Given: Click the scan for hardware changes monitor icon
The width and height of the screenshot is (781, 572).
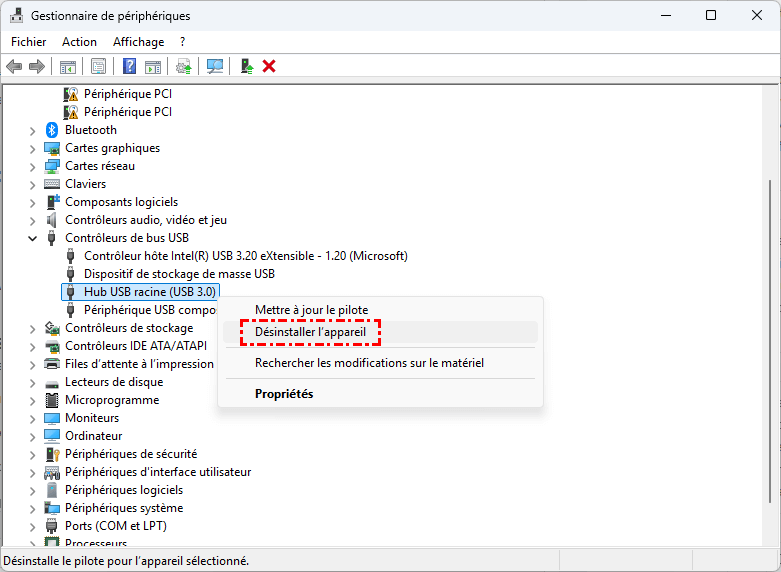Looking at the screenshot, I should pos(214,66).
